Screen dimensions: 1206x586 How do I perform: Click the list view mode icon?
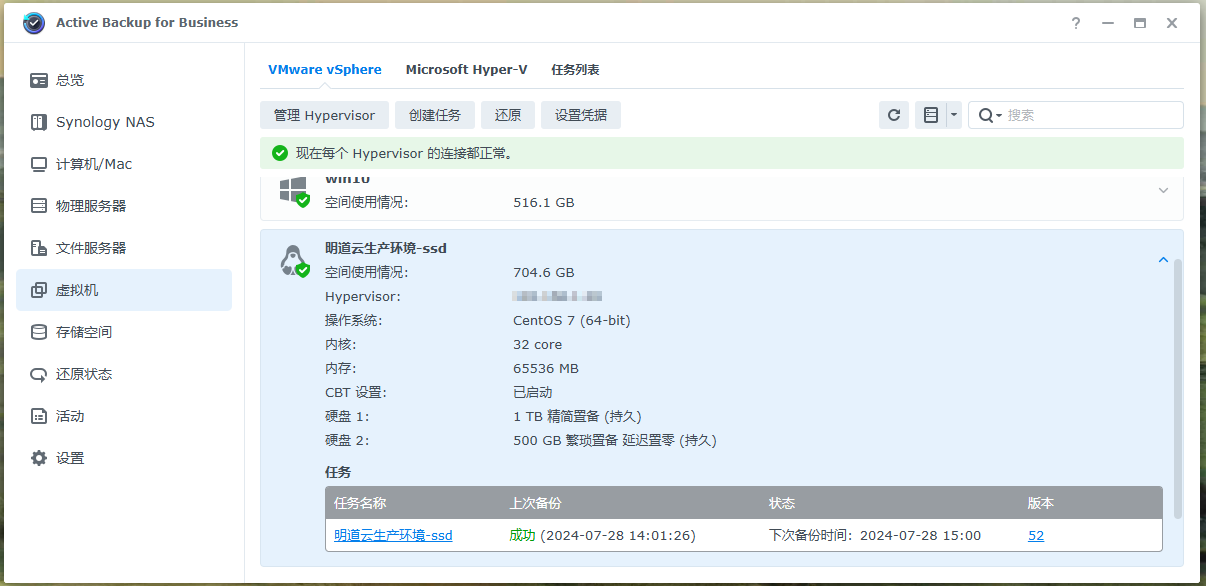coord(930,115)
